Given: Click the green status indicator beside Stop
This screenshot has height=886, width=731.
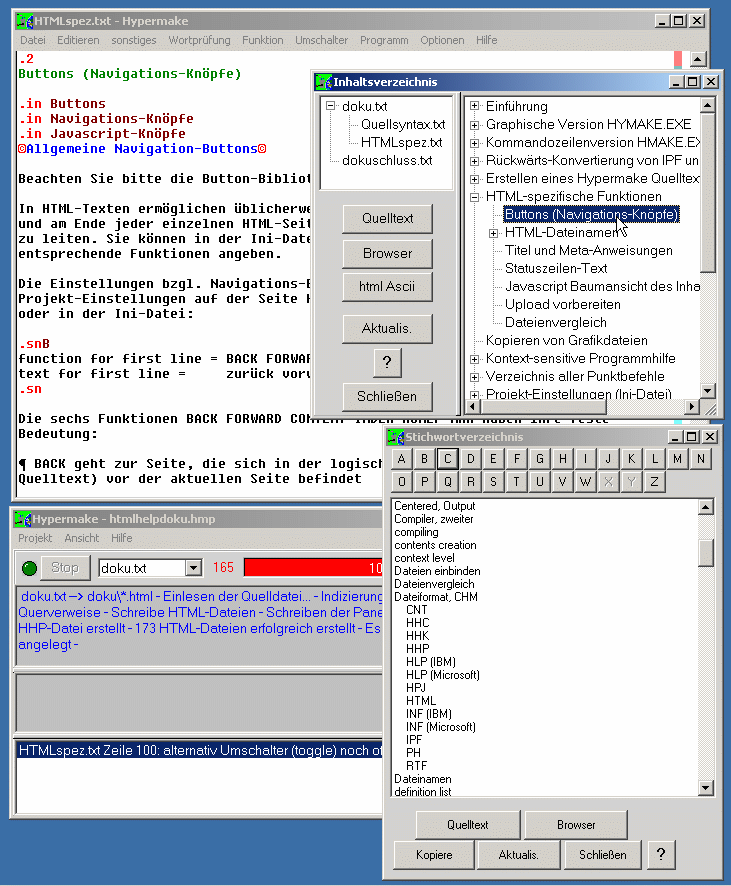Looking at the screenshot, I should (x=29, y=568).
